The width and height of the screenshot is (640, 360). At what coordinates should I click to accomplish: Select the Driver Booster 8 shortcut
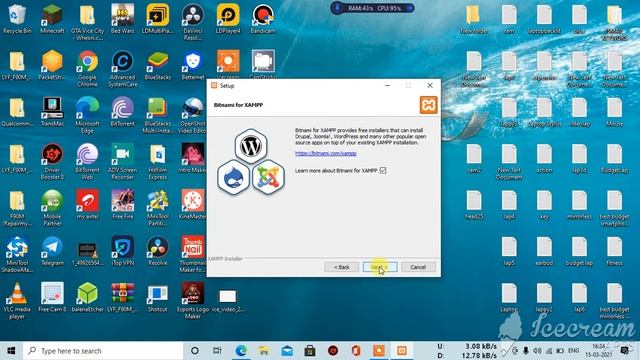tap(52, 162)
